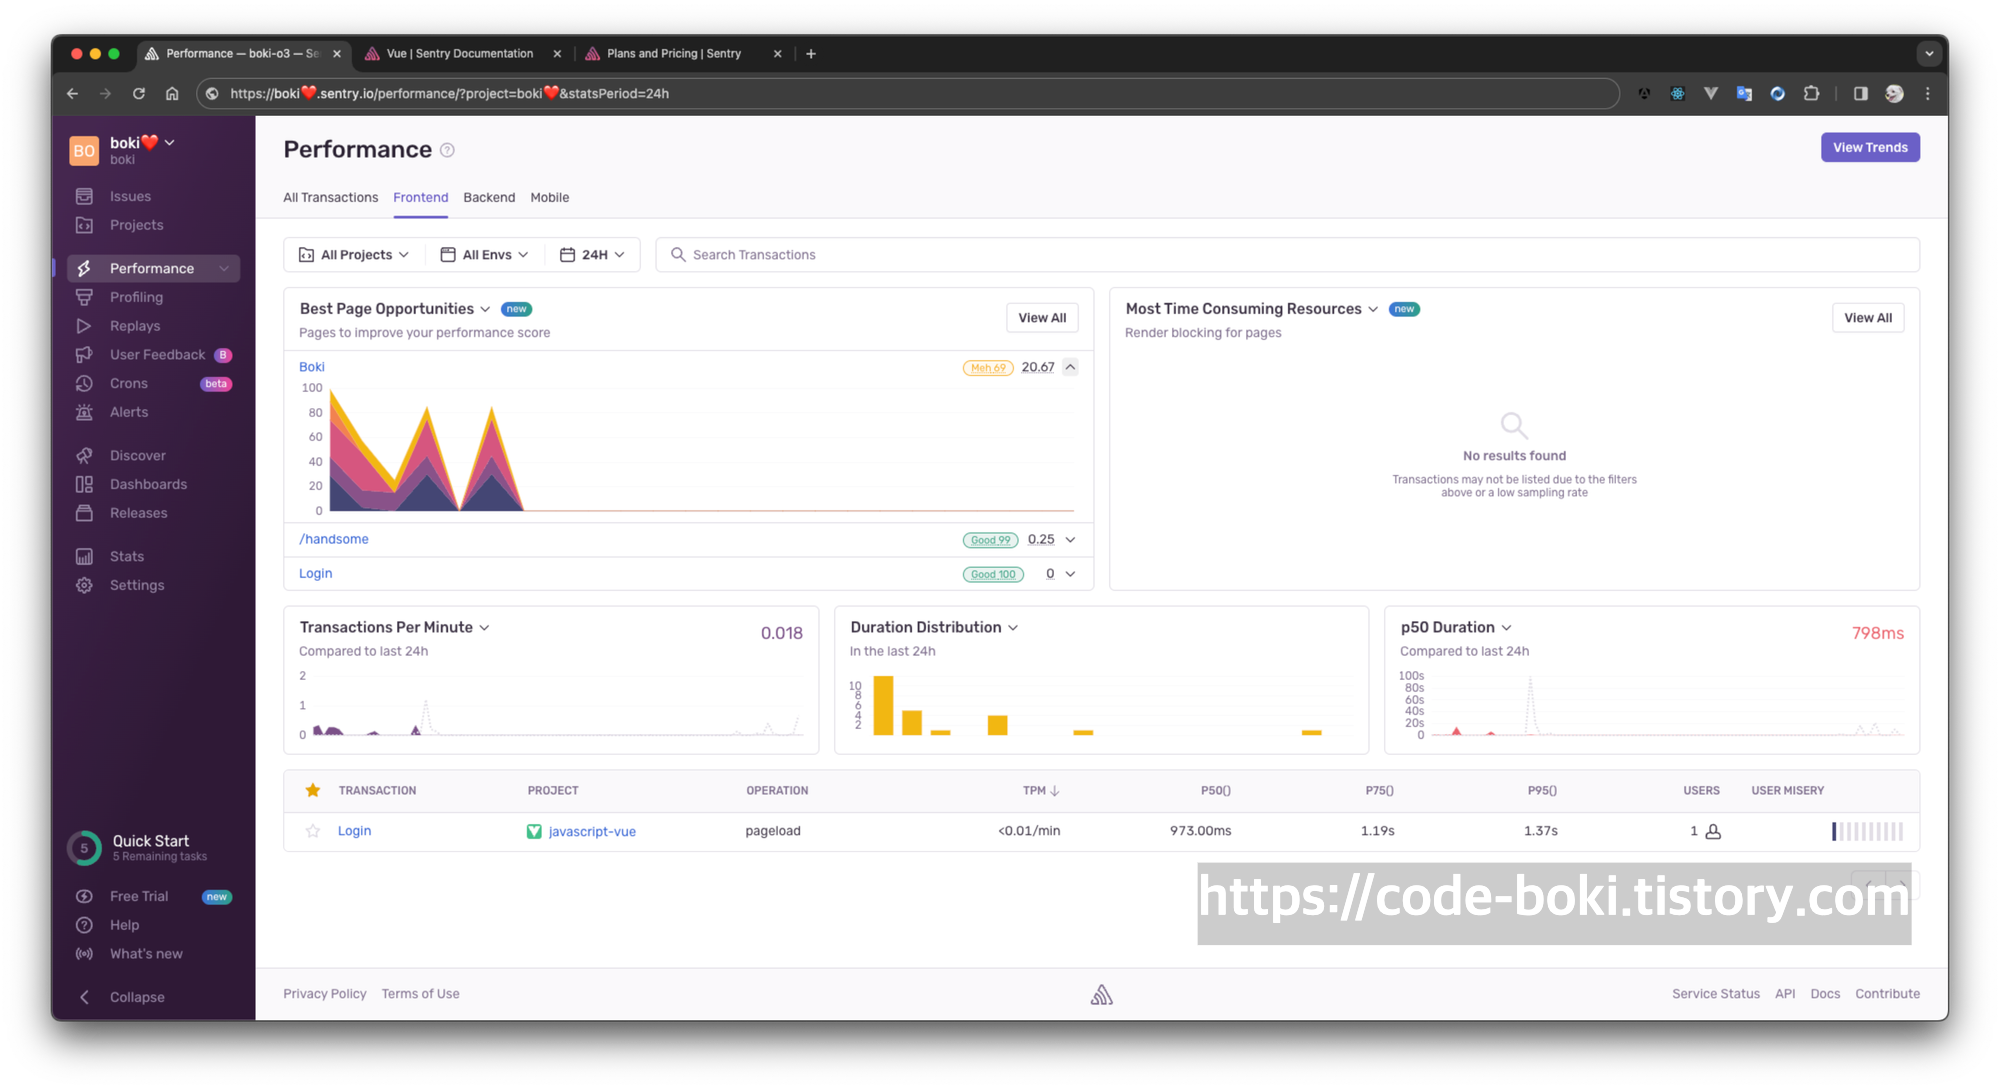Open Issues in the sidebar
Viewport: 2000px width, 1089px height.
130,196
